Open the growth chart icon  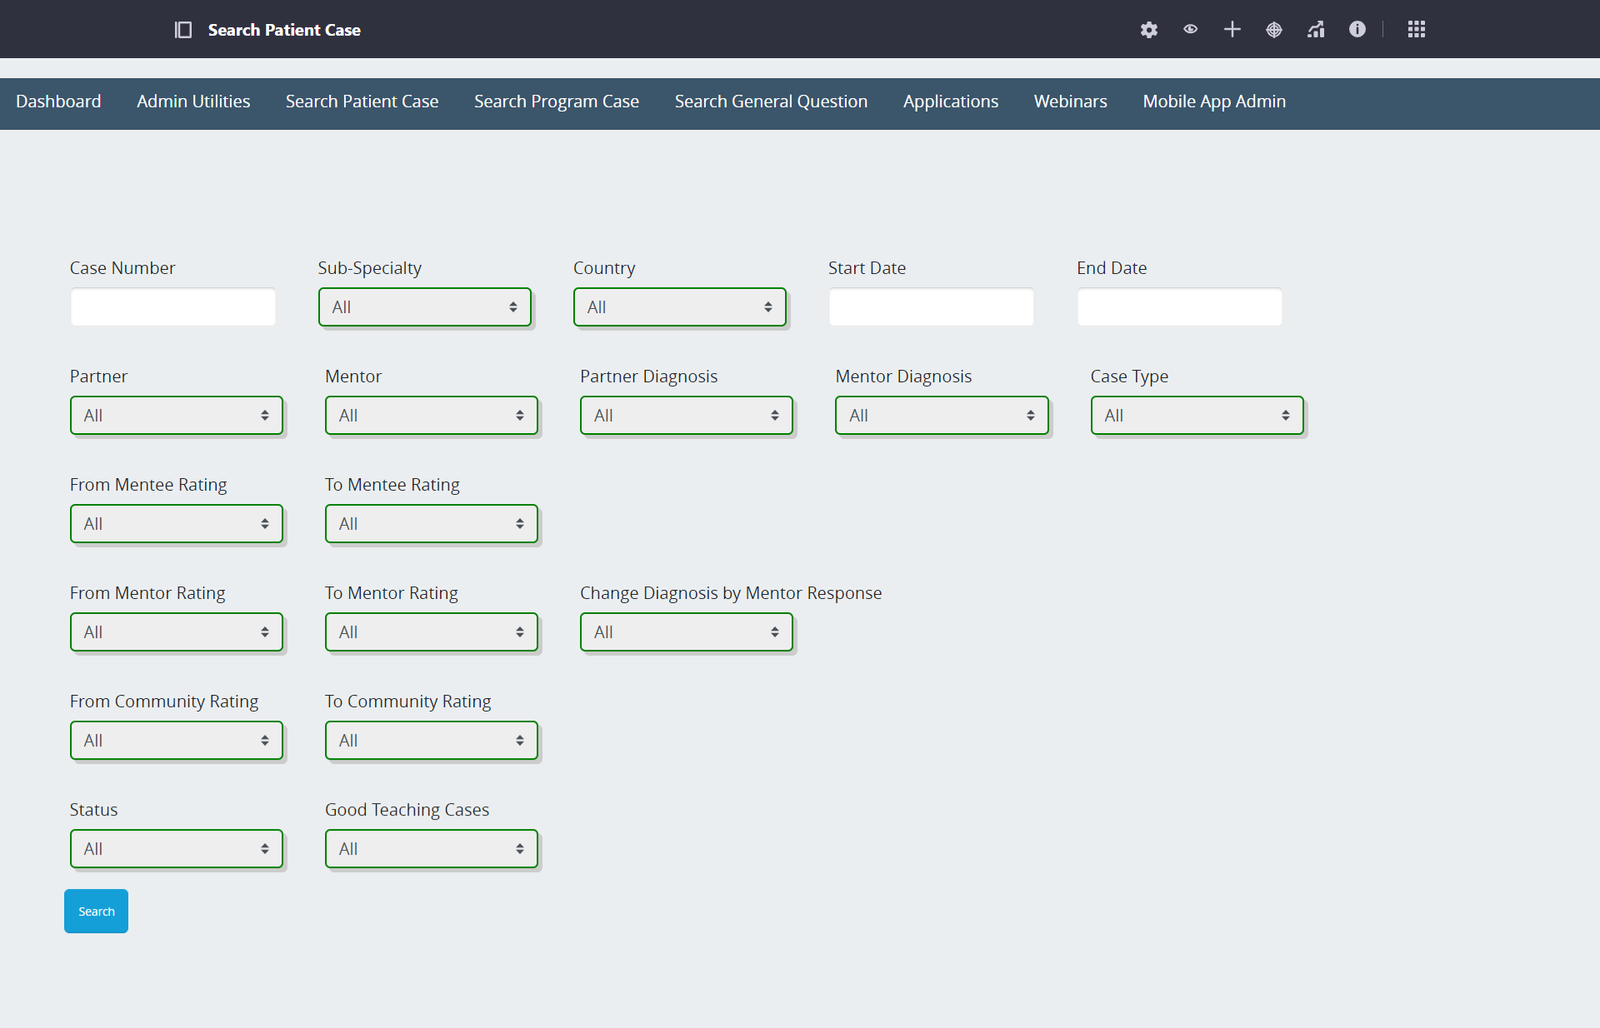point(1315,30)
